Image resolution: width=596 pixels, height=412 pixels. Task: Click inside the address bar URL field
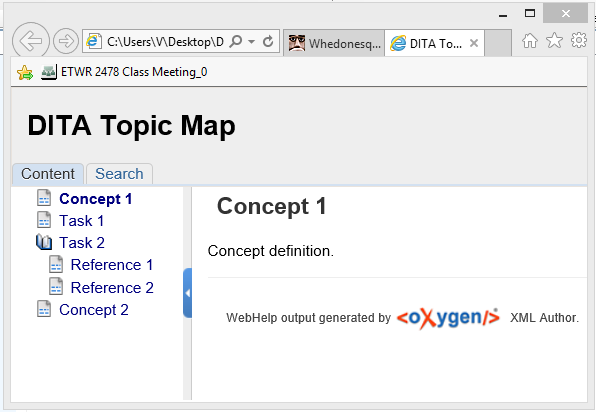click(165, 41)
